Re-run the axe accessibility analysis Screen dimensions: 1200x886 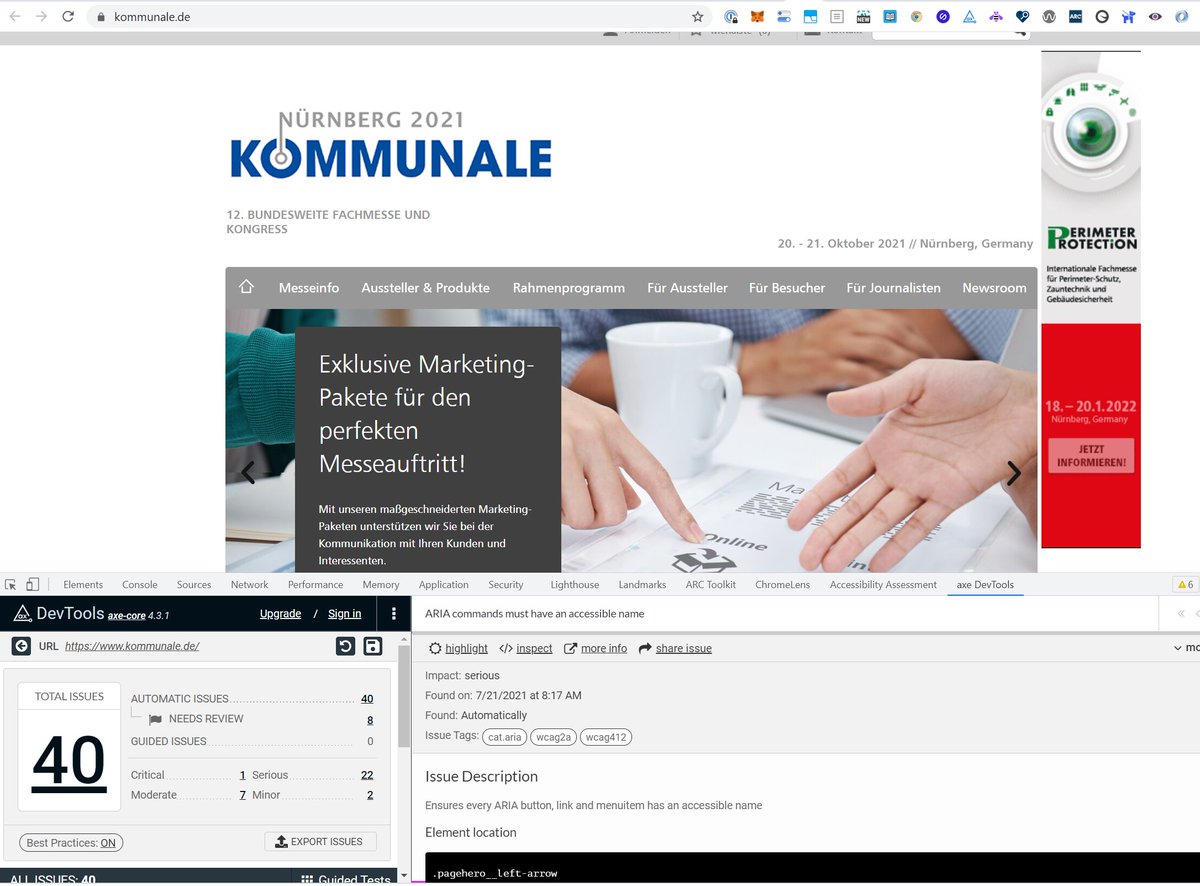coord(346,646)
